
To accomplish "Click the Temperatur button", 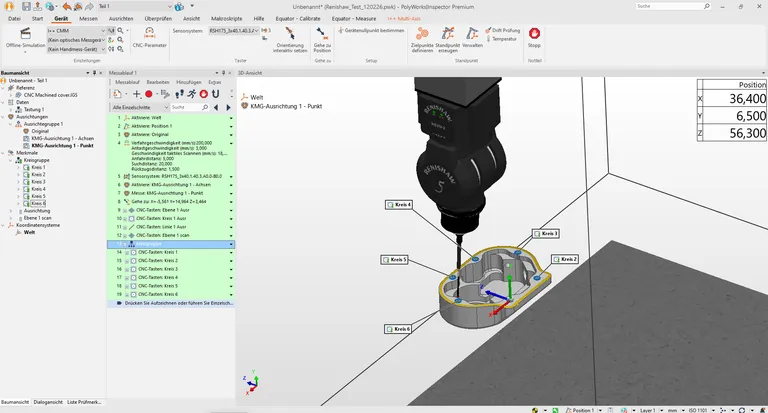I will (x=501, y=39).
